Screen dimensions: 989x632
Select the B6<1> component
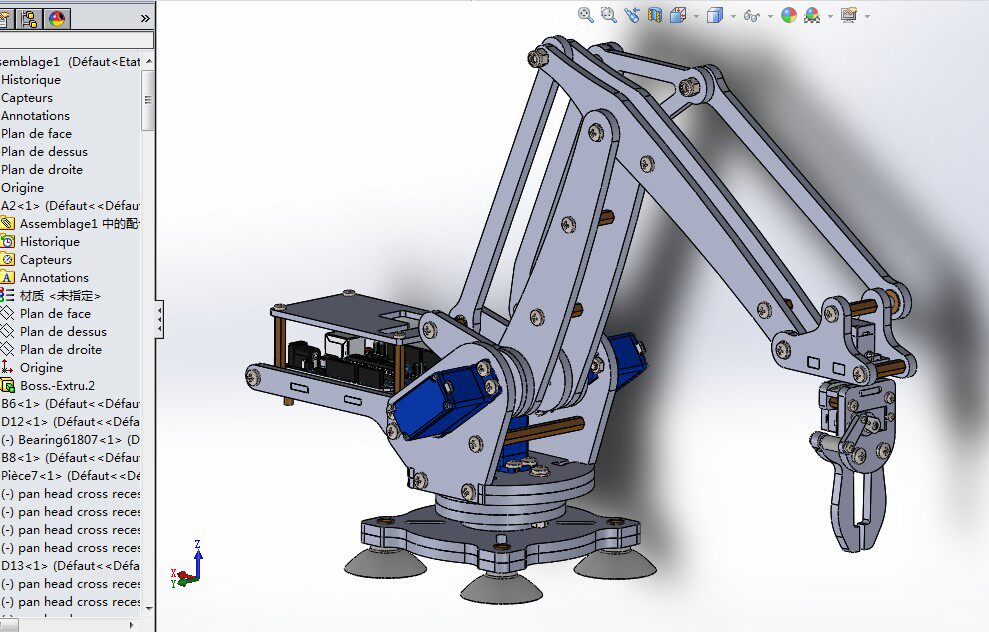(x=70, y=404)
